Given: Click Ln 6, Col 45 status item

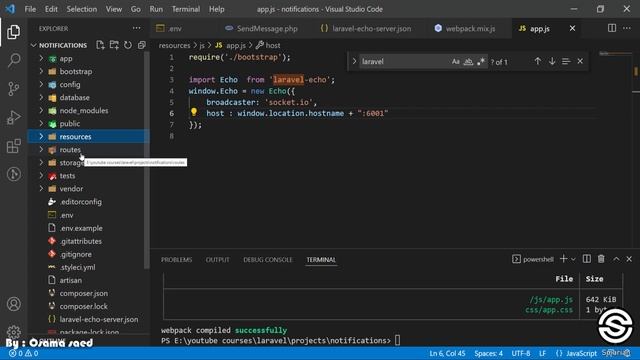Looking at the screenshot, I should point(447,353).
